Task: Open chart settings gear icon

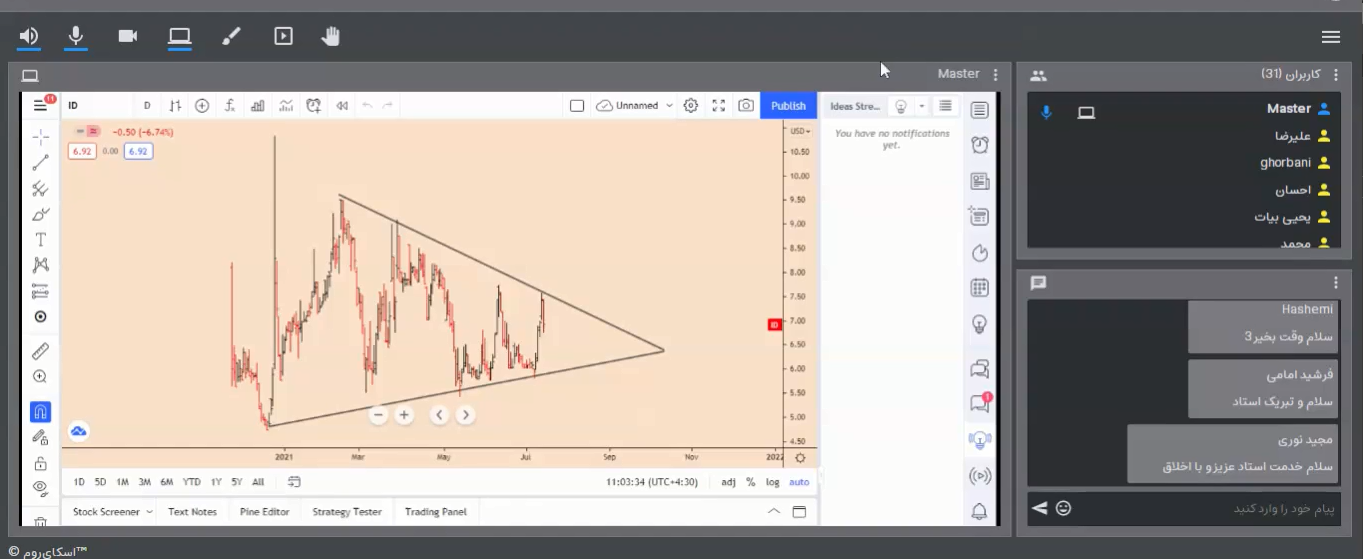Action: [690, 106]
